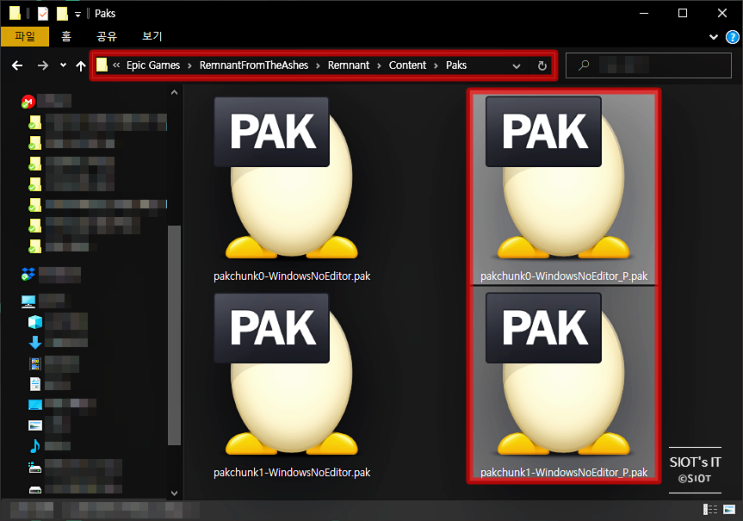Open Explorer help question mark icon
The width and height of the screenshot is (743, 521).
click(732, 37)
